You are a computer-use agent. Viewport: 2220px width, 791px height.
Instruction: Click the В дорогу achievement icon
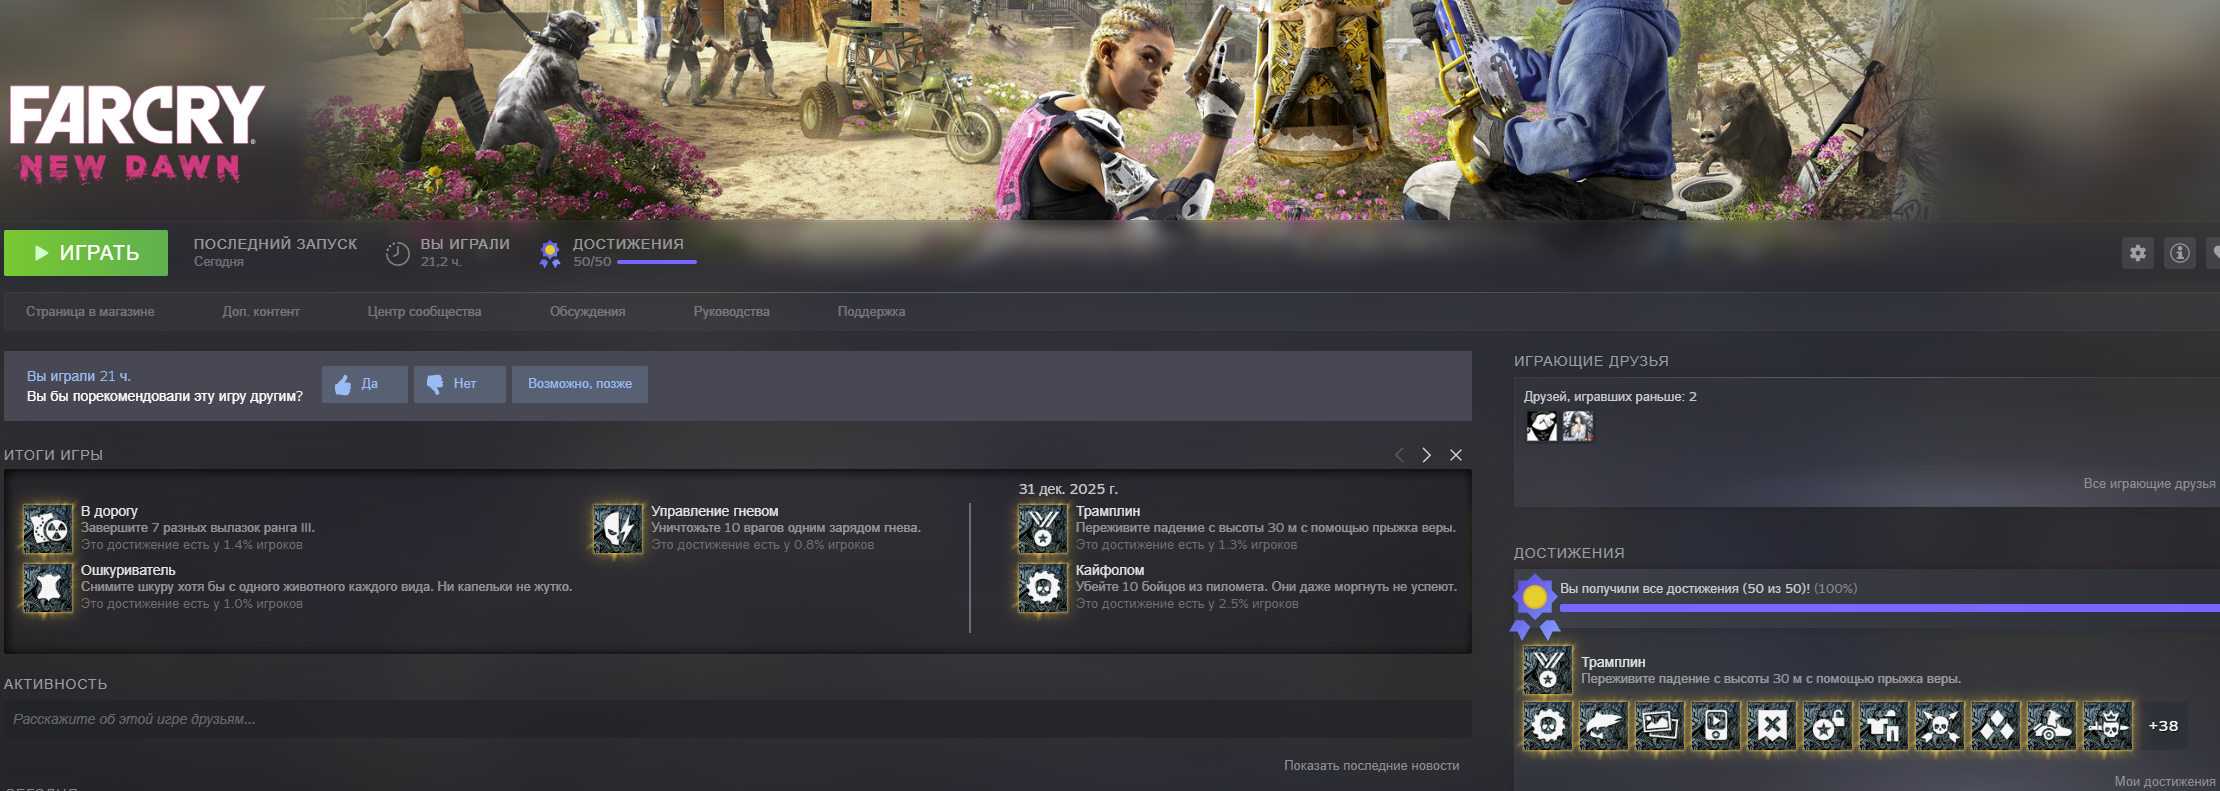click(47, 528)
